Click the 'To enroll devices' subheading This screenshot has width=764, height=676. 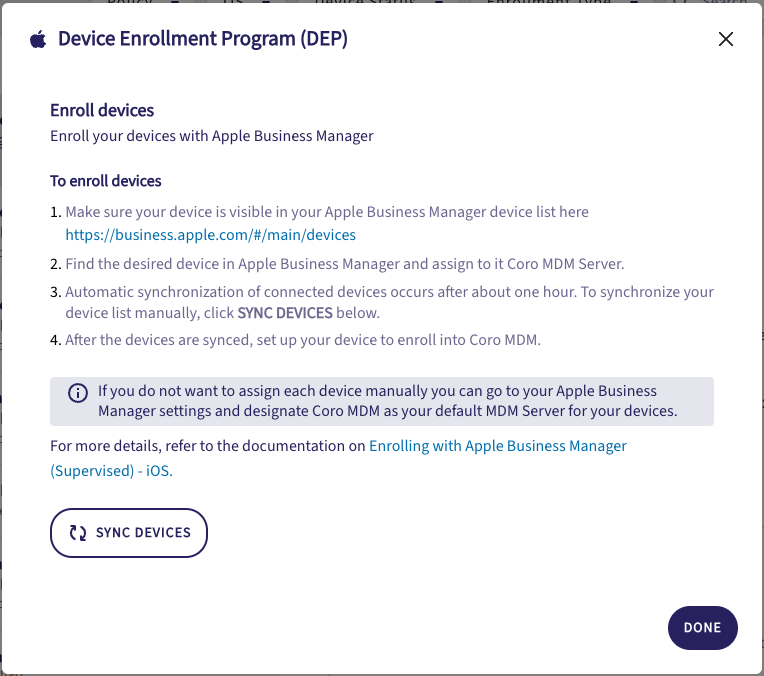coord(106,181)
